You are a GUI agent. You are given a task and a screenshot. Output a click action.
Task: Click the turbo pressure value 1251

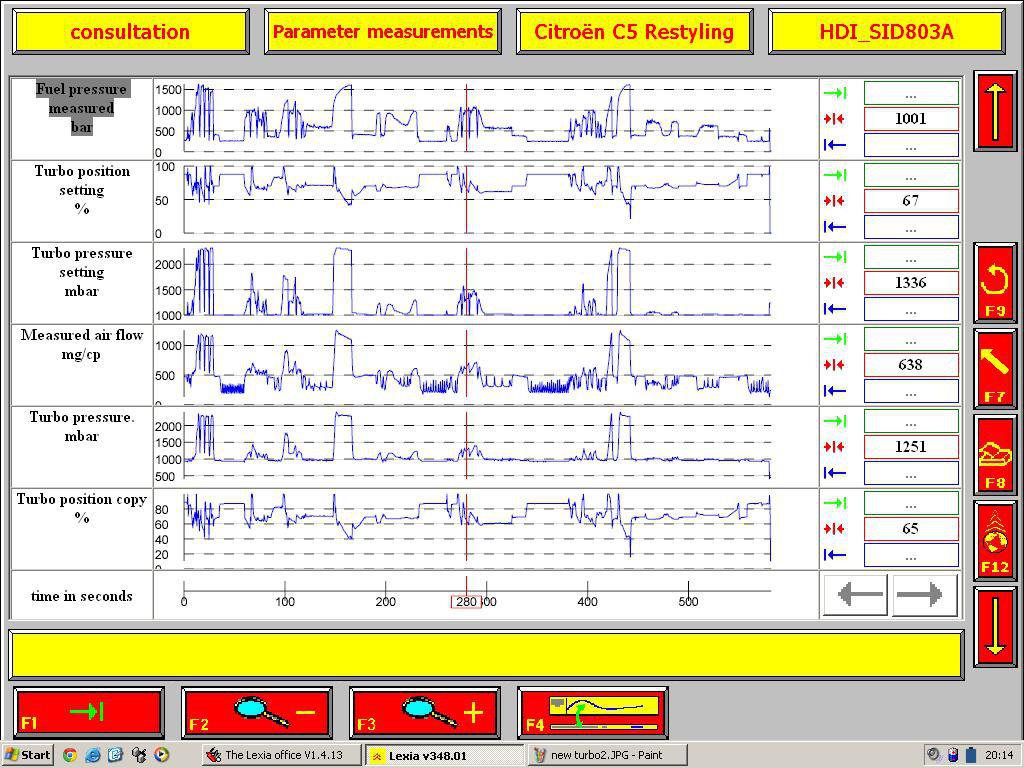(x=911, y=447)
